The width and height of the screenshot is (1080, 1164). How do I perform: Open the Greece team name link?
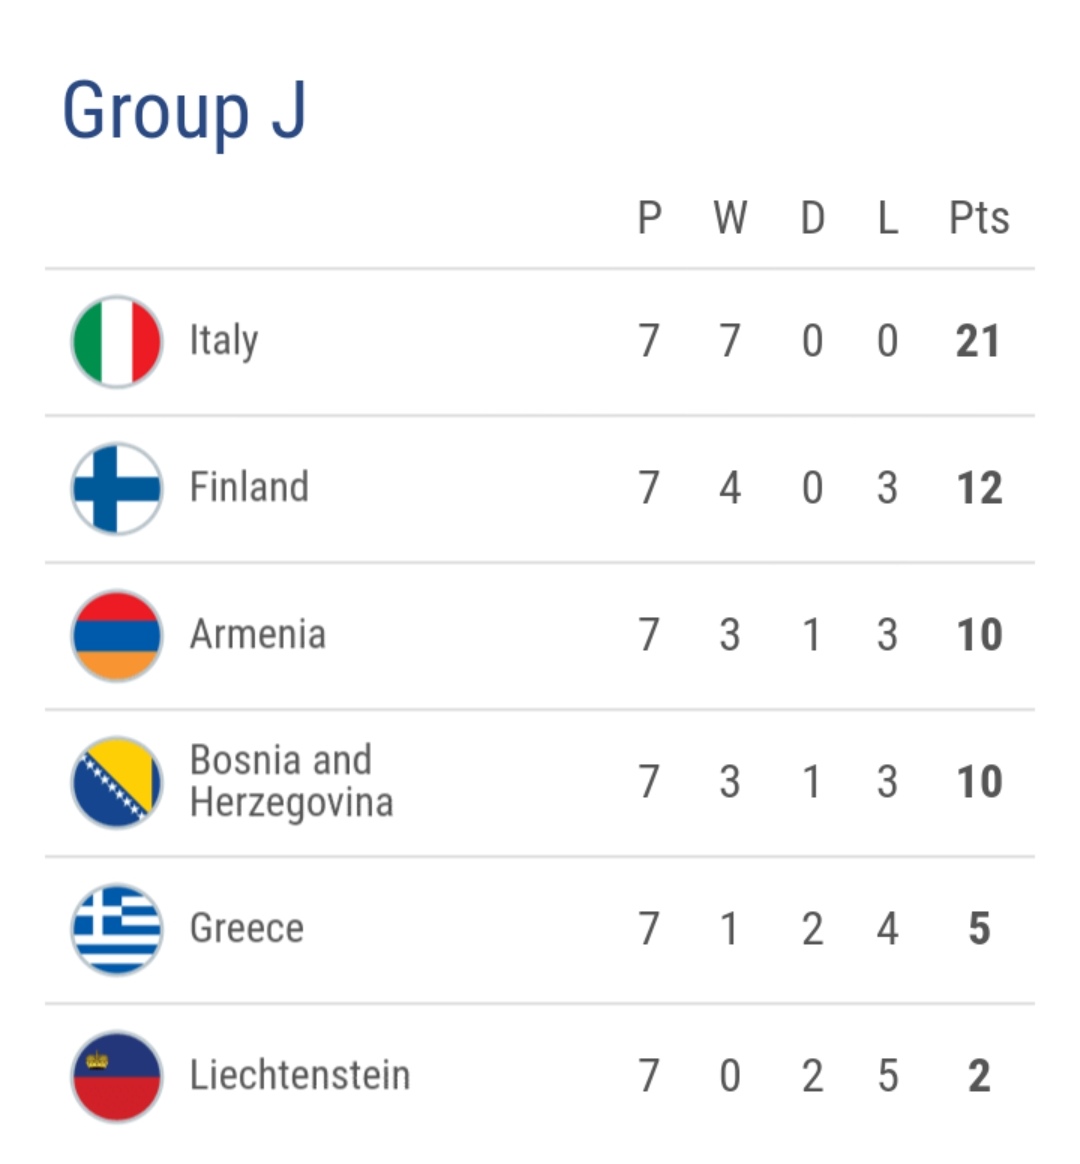tap(247, 929)
